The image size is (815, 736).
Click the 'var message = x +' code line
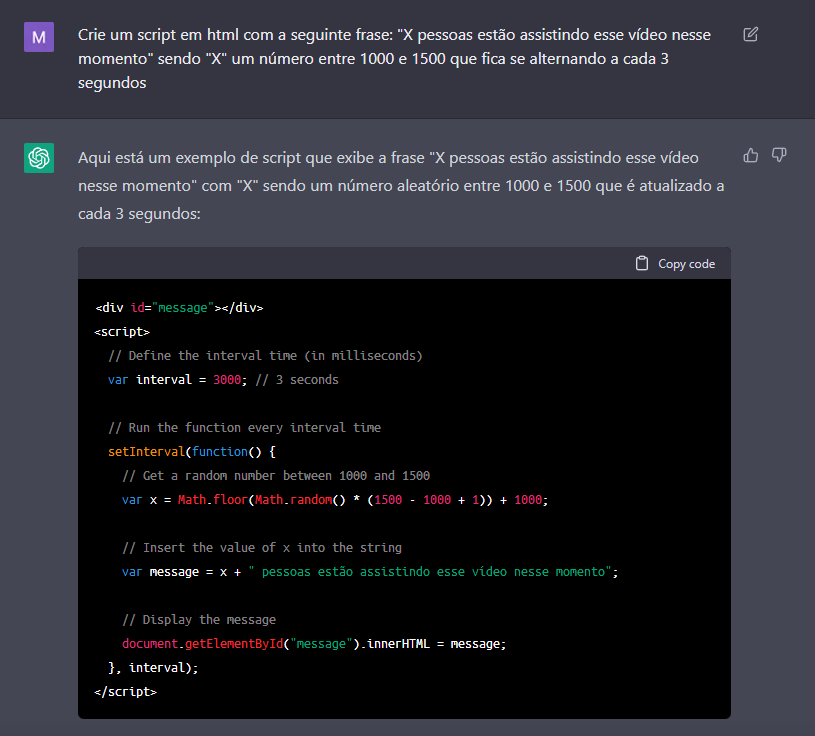370,572
